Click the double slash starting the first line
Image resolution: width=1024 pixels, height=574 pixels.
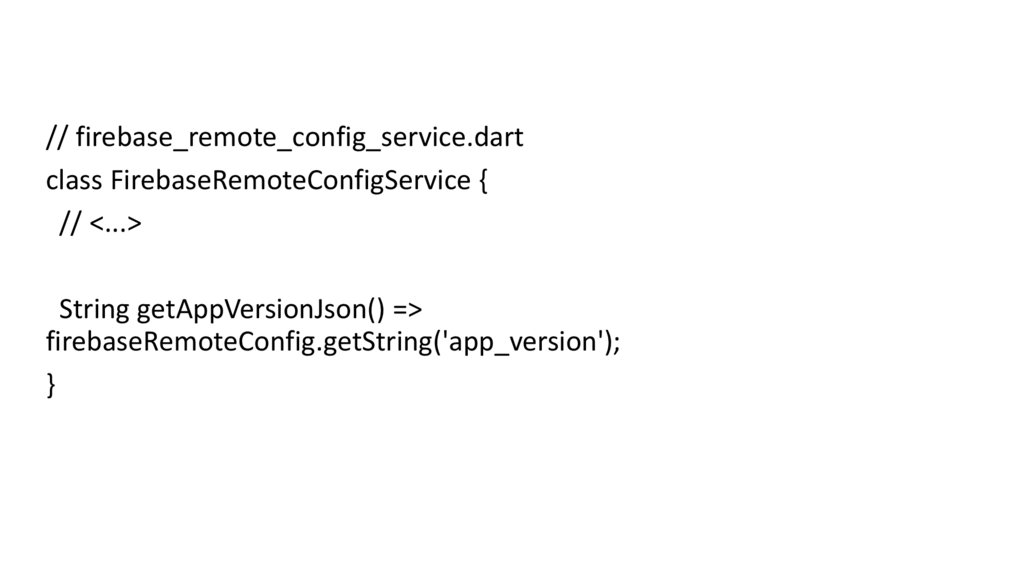click(56, 137)
